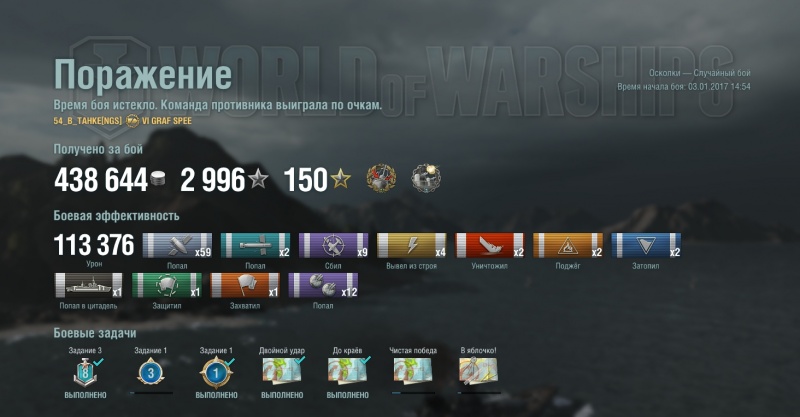Screen dimensions: 800x417
Task: Select the torpedo hits ribbon x2
Action: [255, 246]
